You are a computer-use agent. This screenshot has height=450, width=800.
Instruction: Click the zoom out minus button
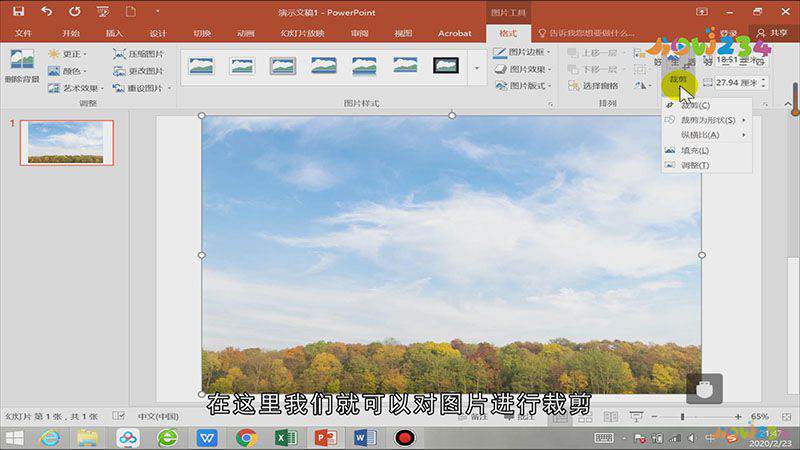(x=655, y=417)
